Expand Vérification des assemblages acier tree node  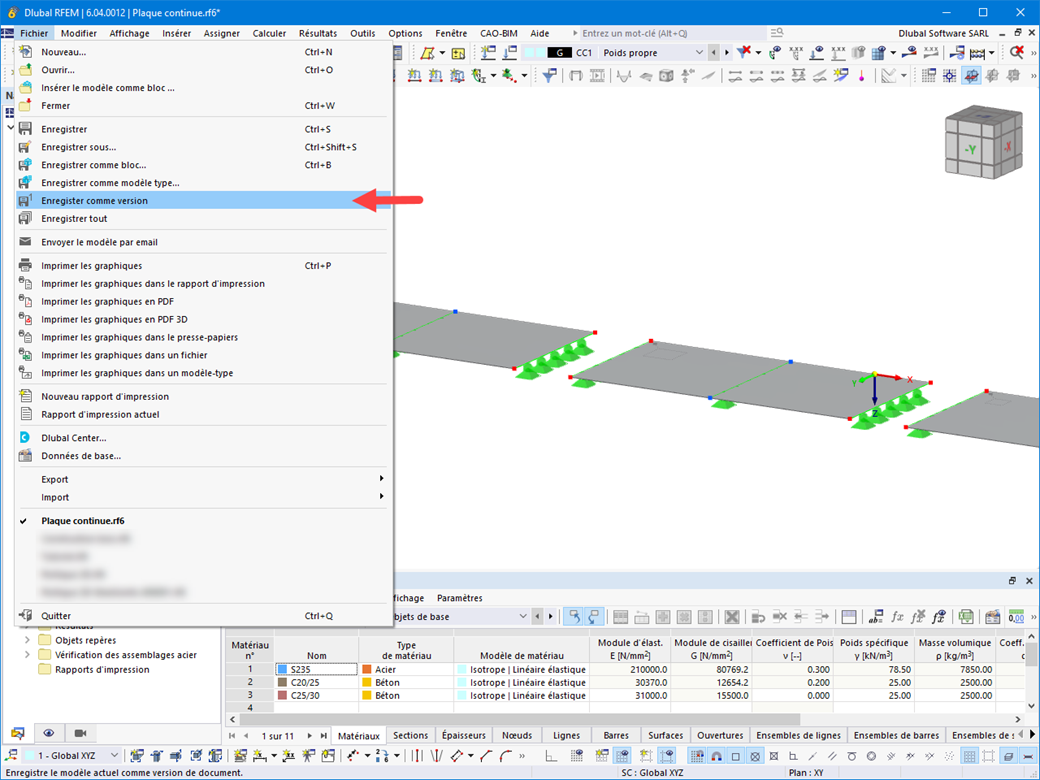point(27,655)
